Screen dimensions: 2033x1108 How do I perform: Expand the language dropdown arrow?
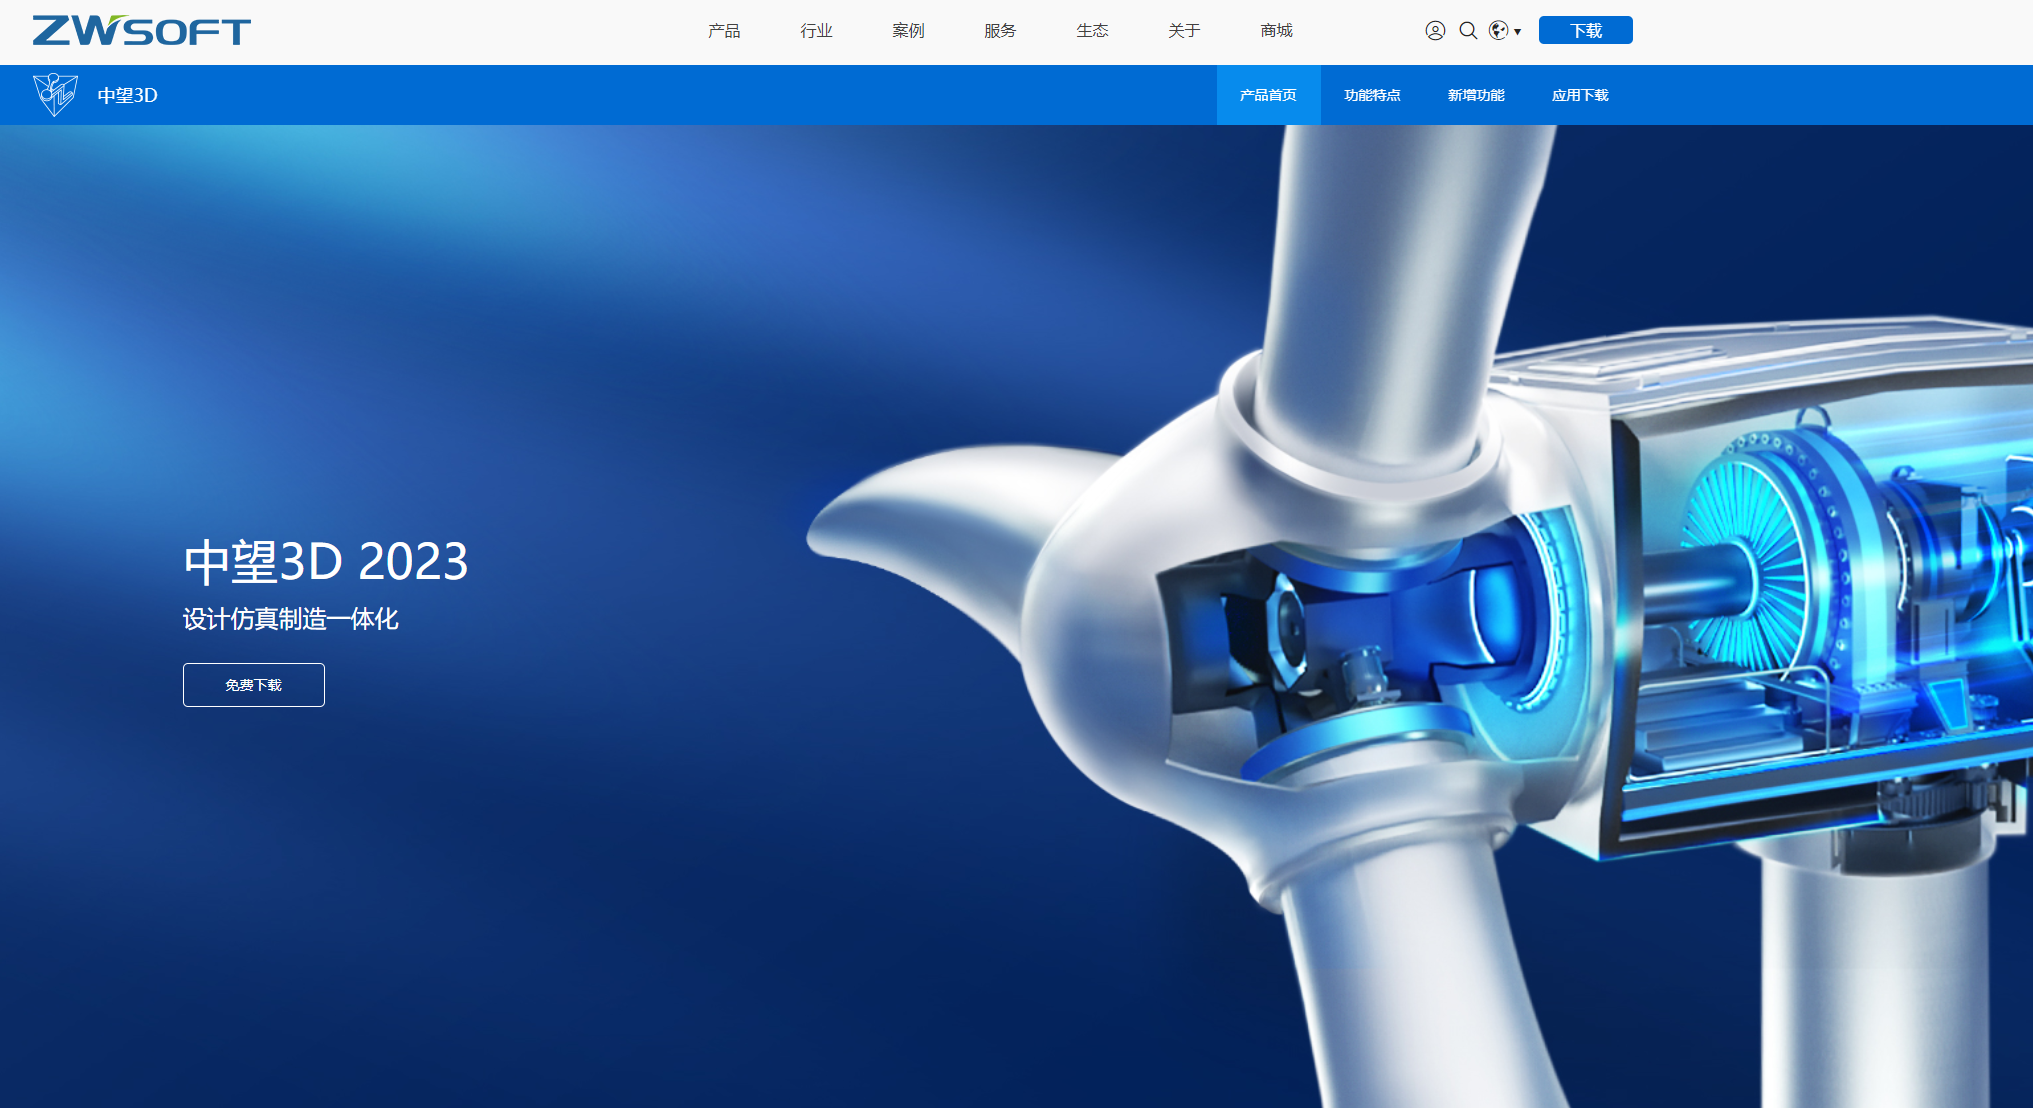point(1518,32)
